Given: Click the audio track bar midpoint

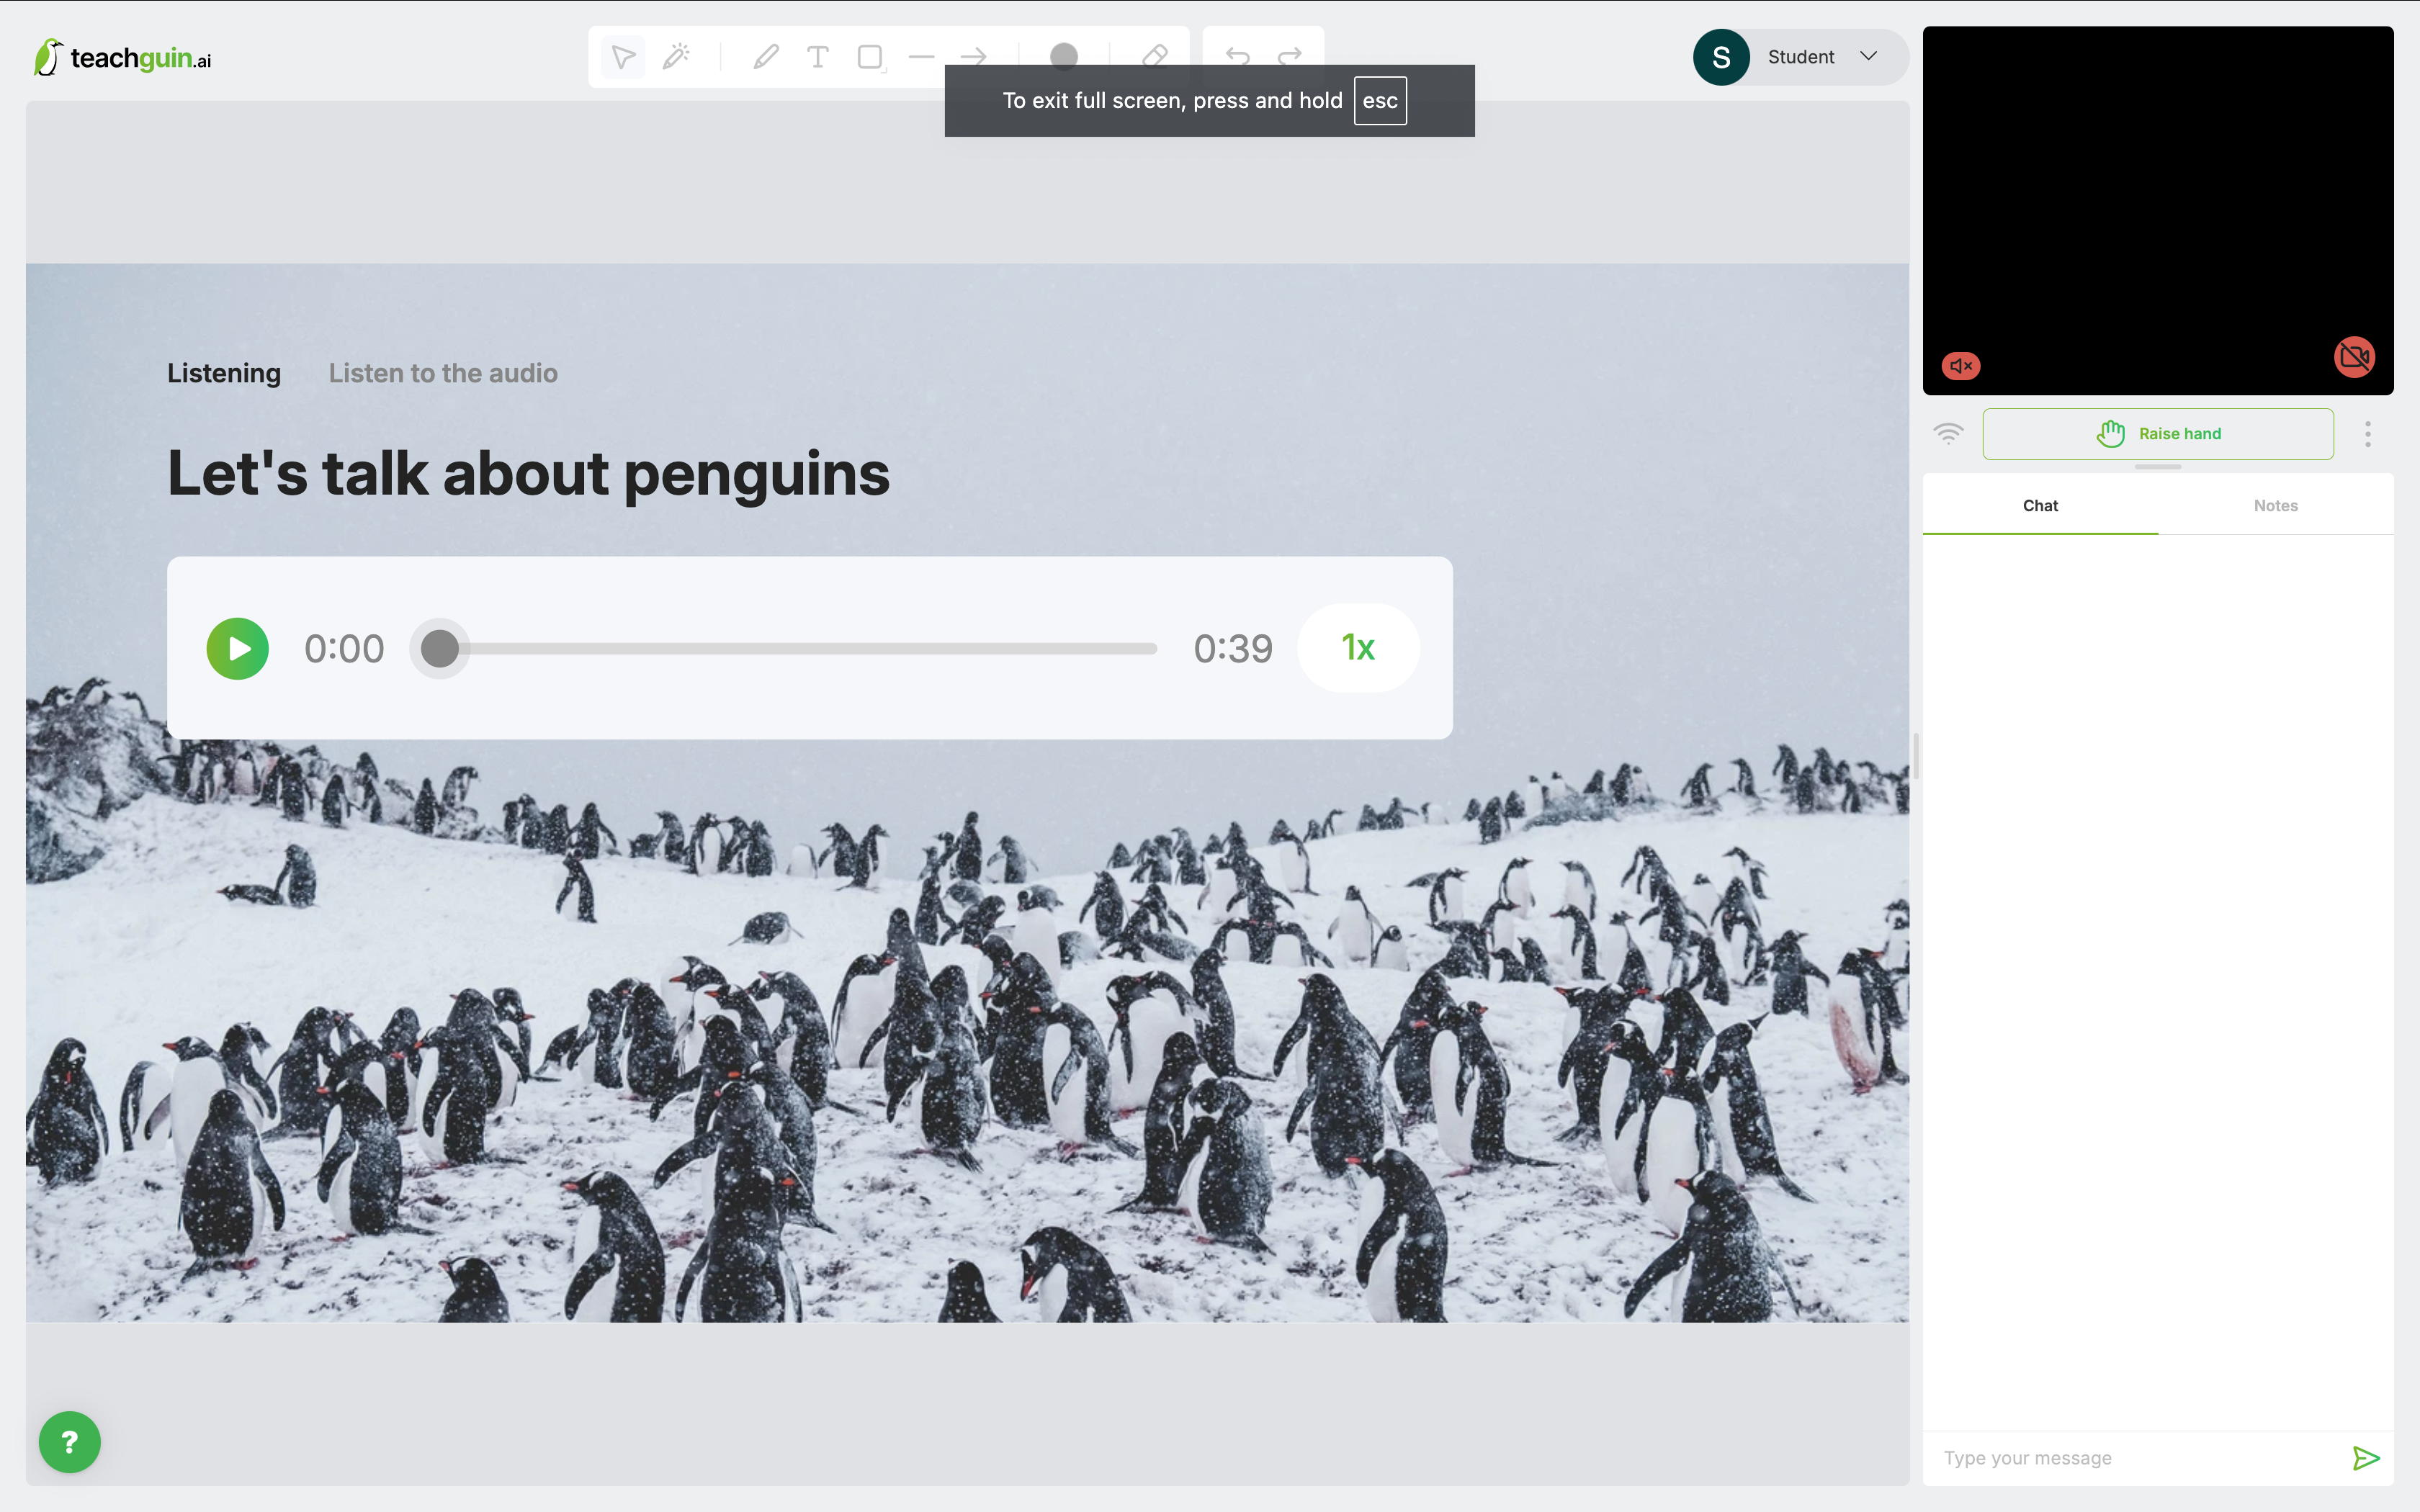Looking at the screenshot, I should click(x=798, y=649).
